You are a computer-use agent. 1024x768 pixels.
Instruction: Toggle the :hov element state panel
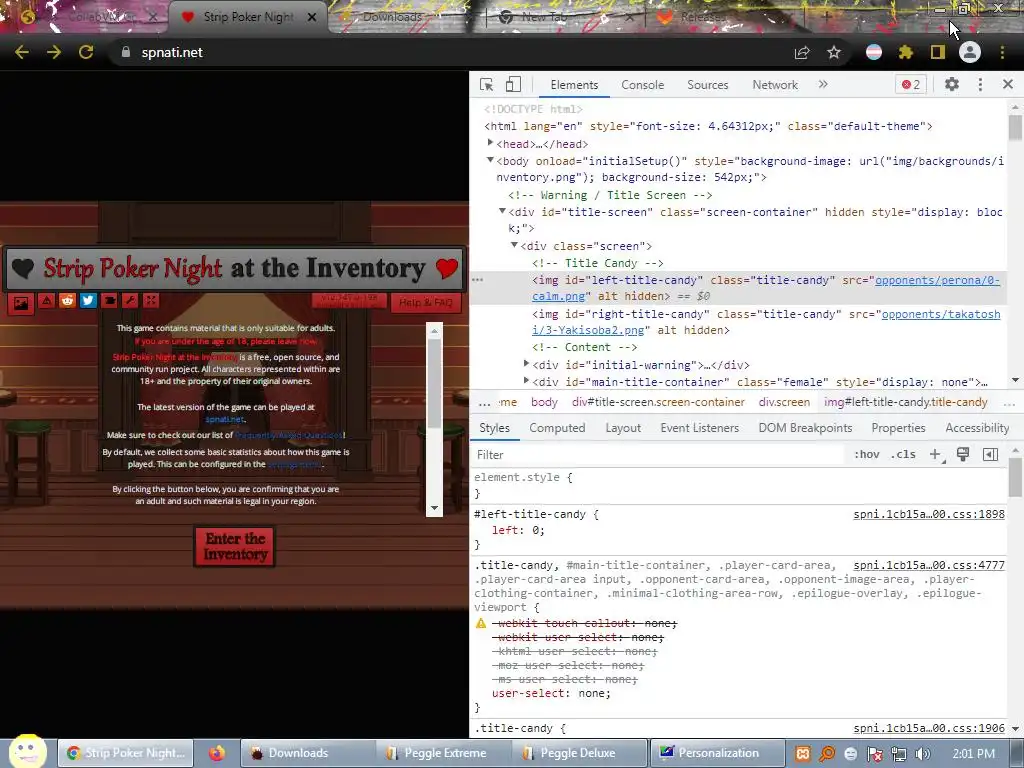coord(867,455)
